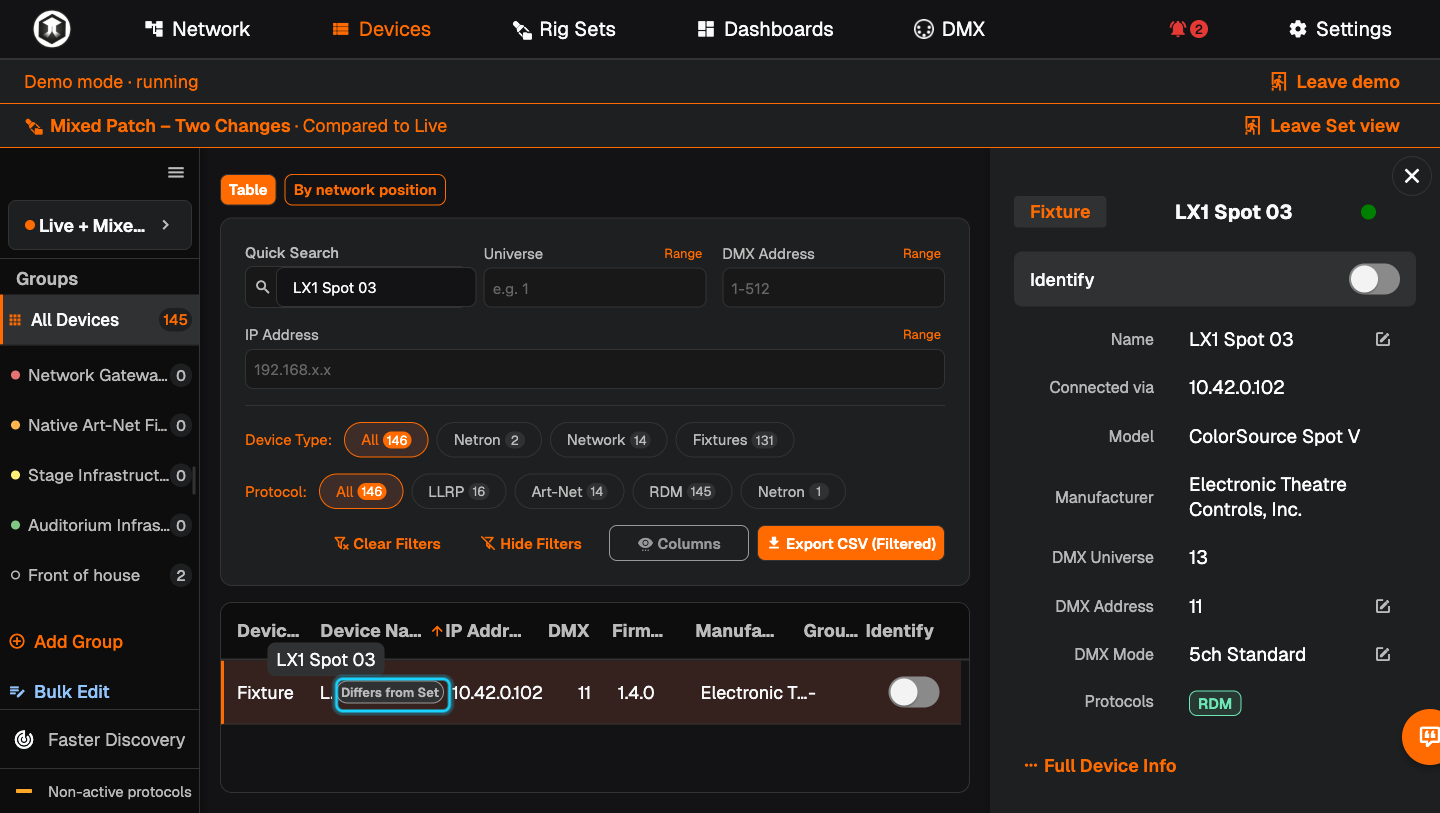Click Leave demo

[x=1334, y=82]
